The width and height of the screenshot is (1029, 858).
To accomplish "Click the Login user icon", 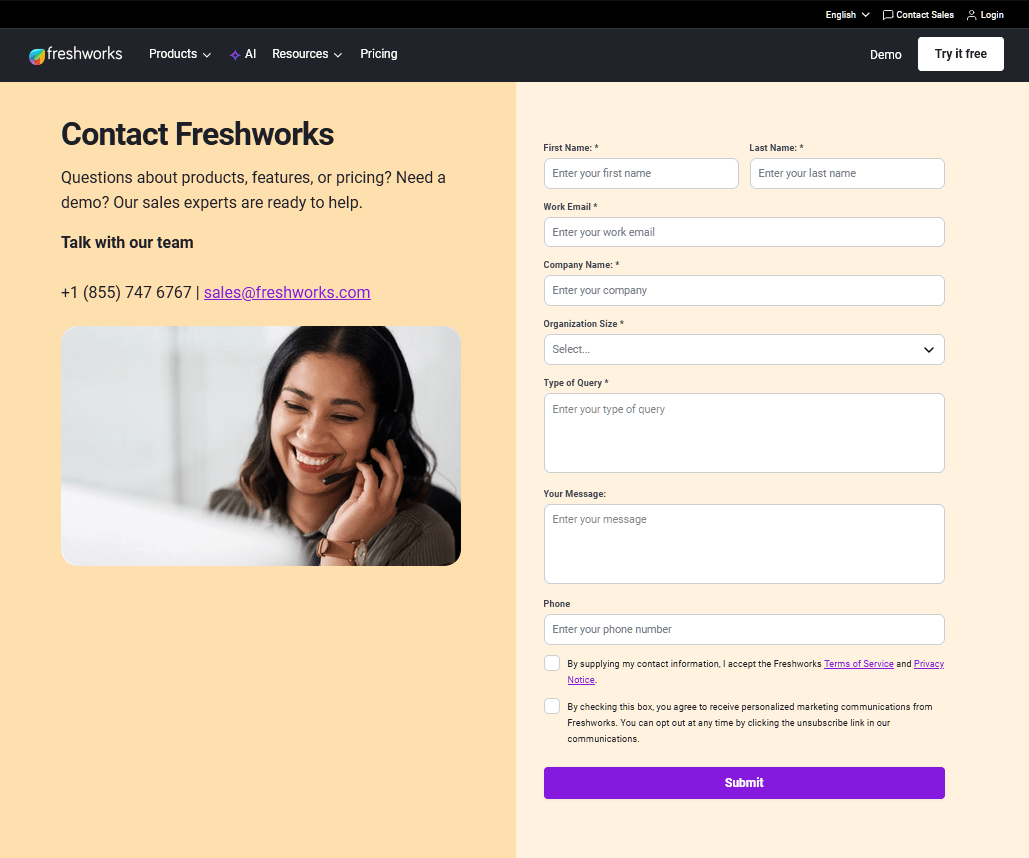I will (971, 15).
